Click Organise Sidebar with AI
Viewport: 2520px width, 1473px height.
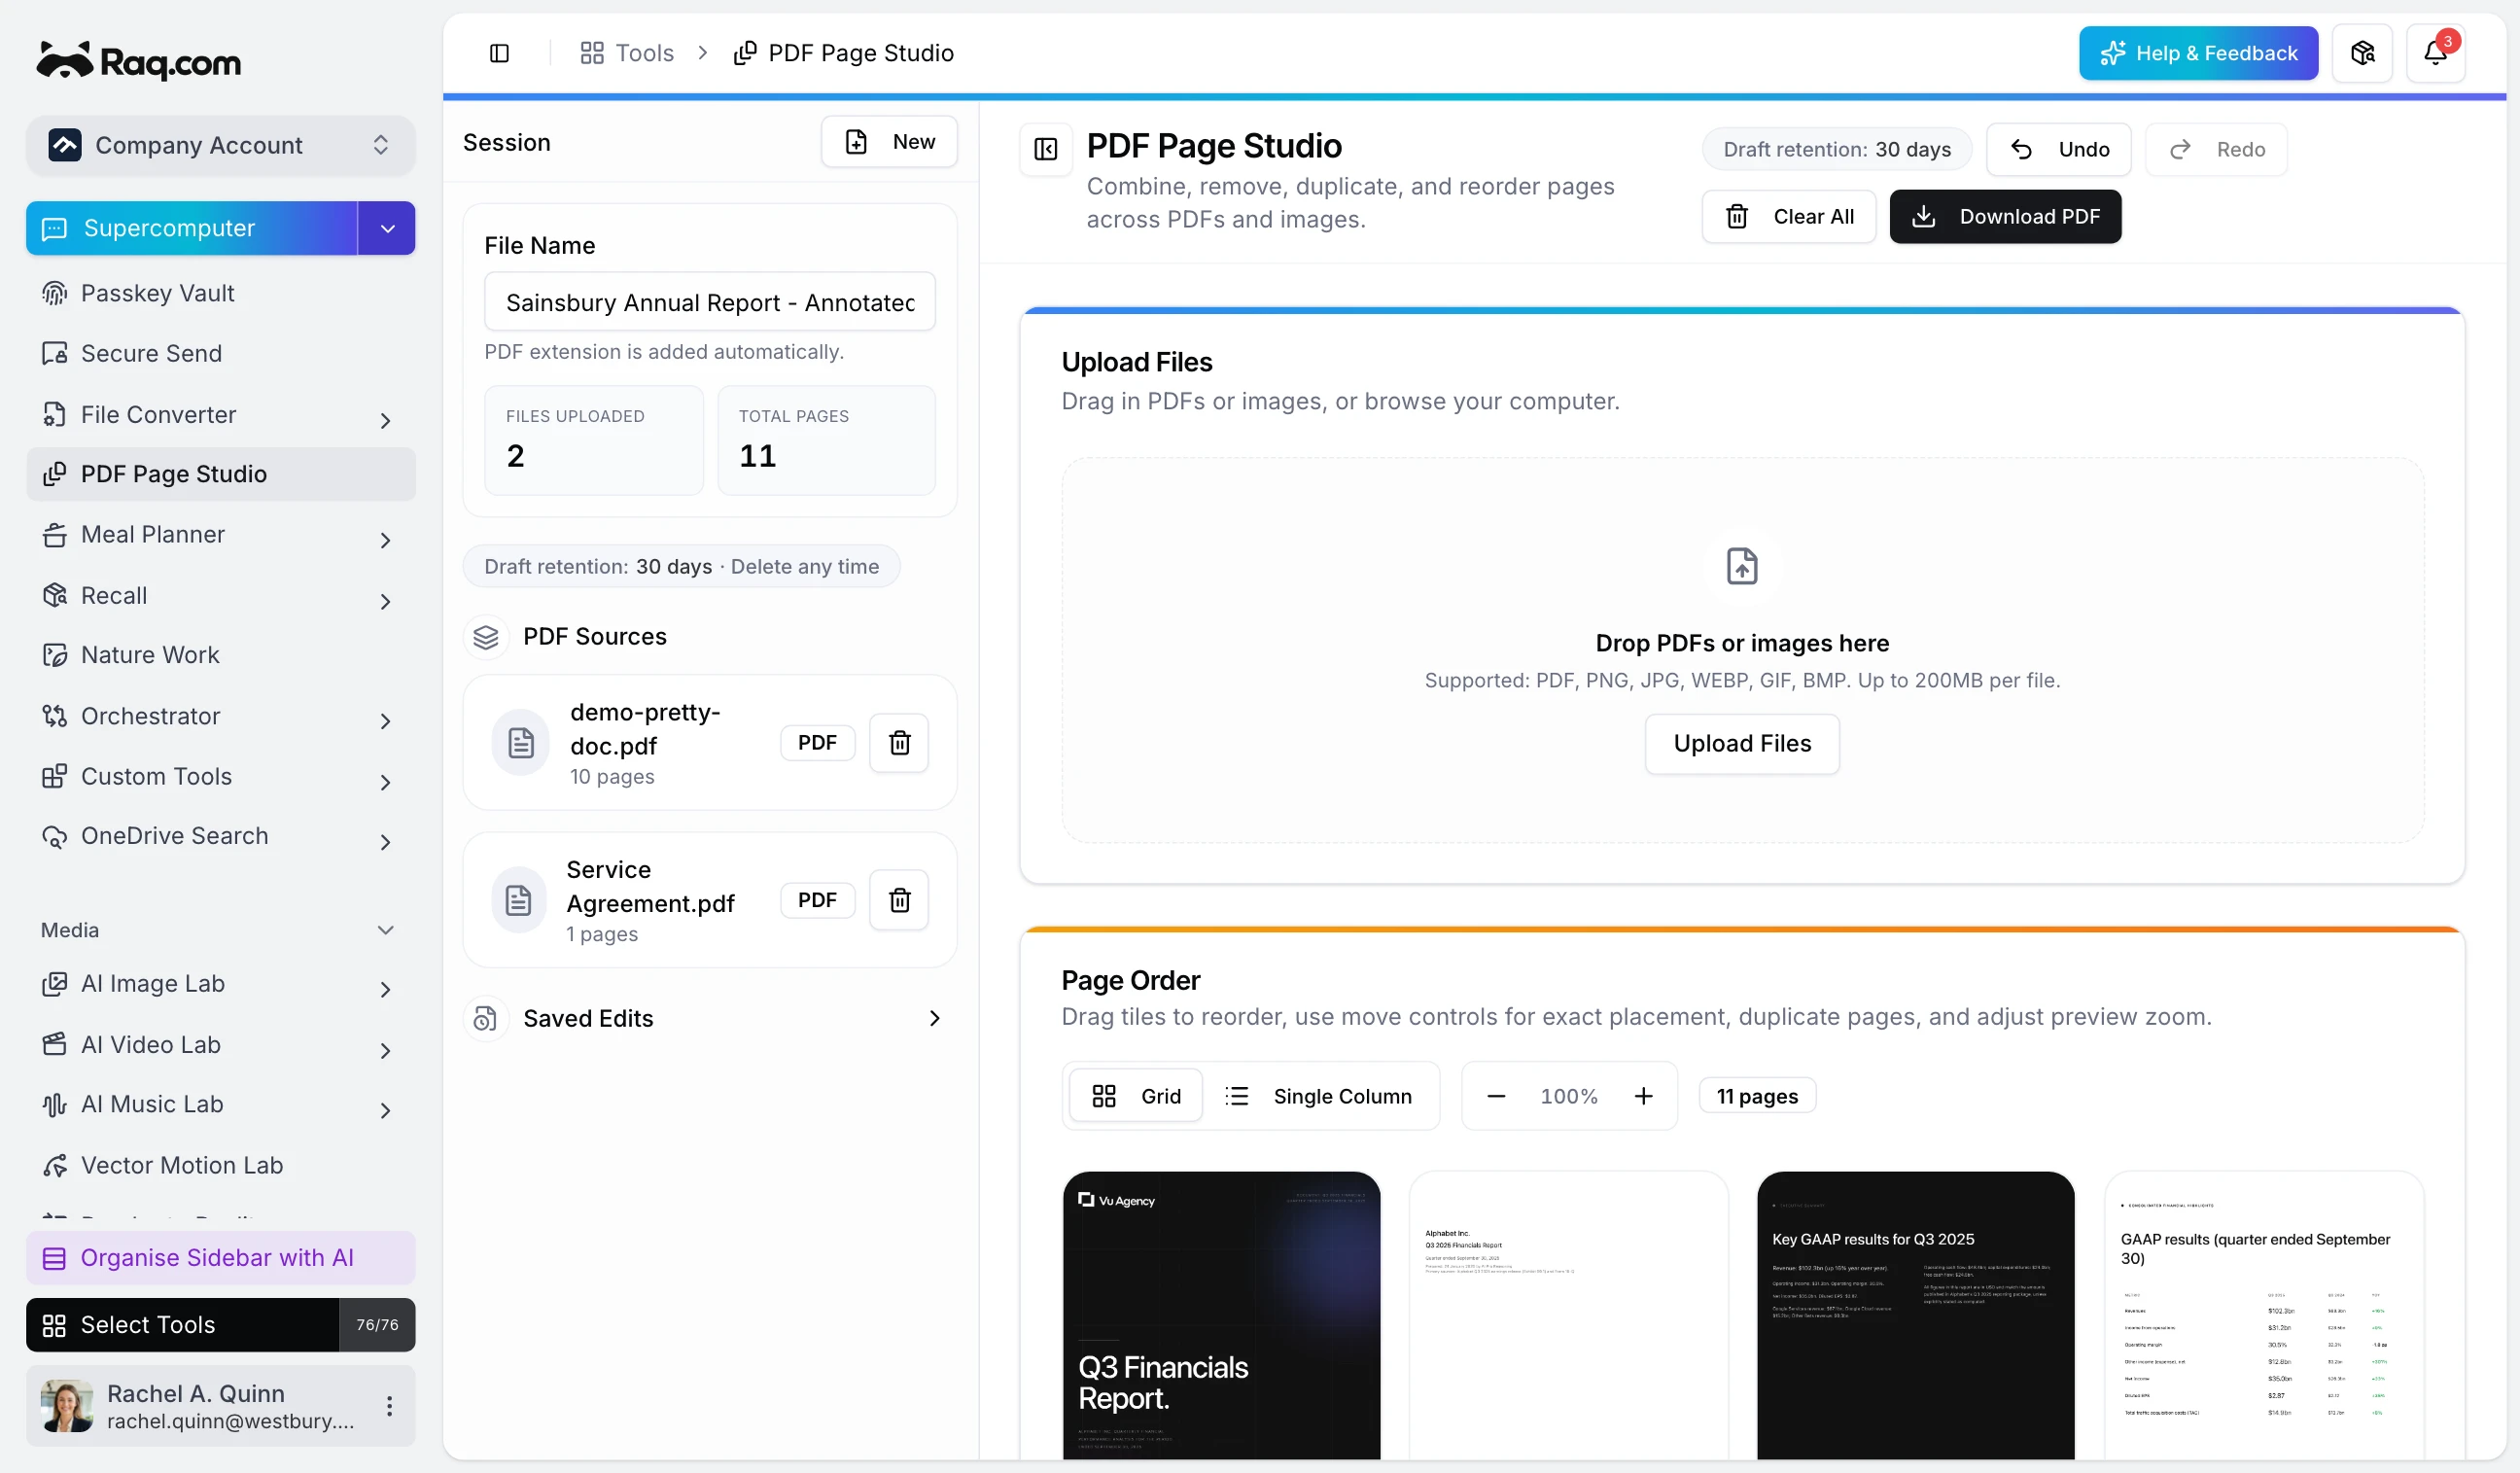(220, 1258)
